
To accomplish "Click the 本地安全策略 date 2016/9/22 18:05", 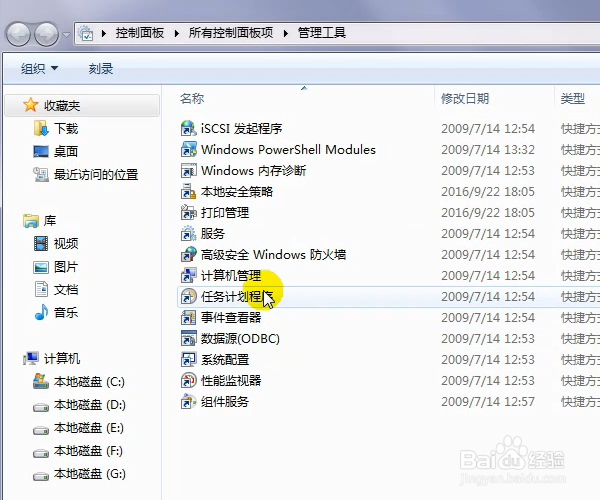I will click(x=488, y=192).
